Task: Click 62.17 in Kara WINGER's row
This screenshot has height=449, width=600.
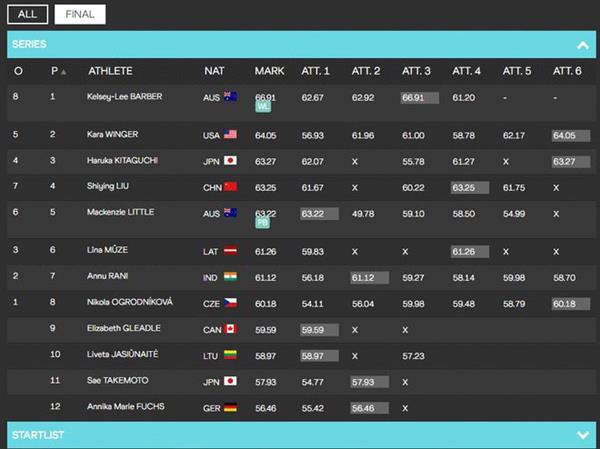Action: click(514, 136)
